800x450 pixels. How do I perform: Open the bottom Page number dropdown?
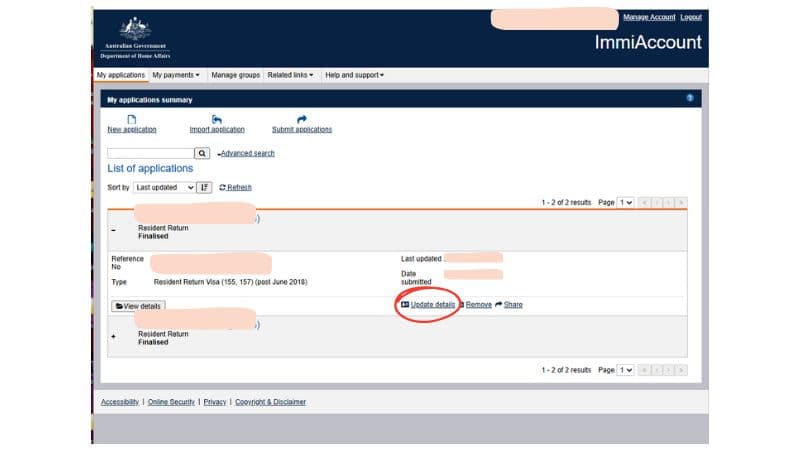pos(626,370)
